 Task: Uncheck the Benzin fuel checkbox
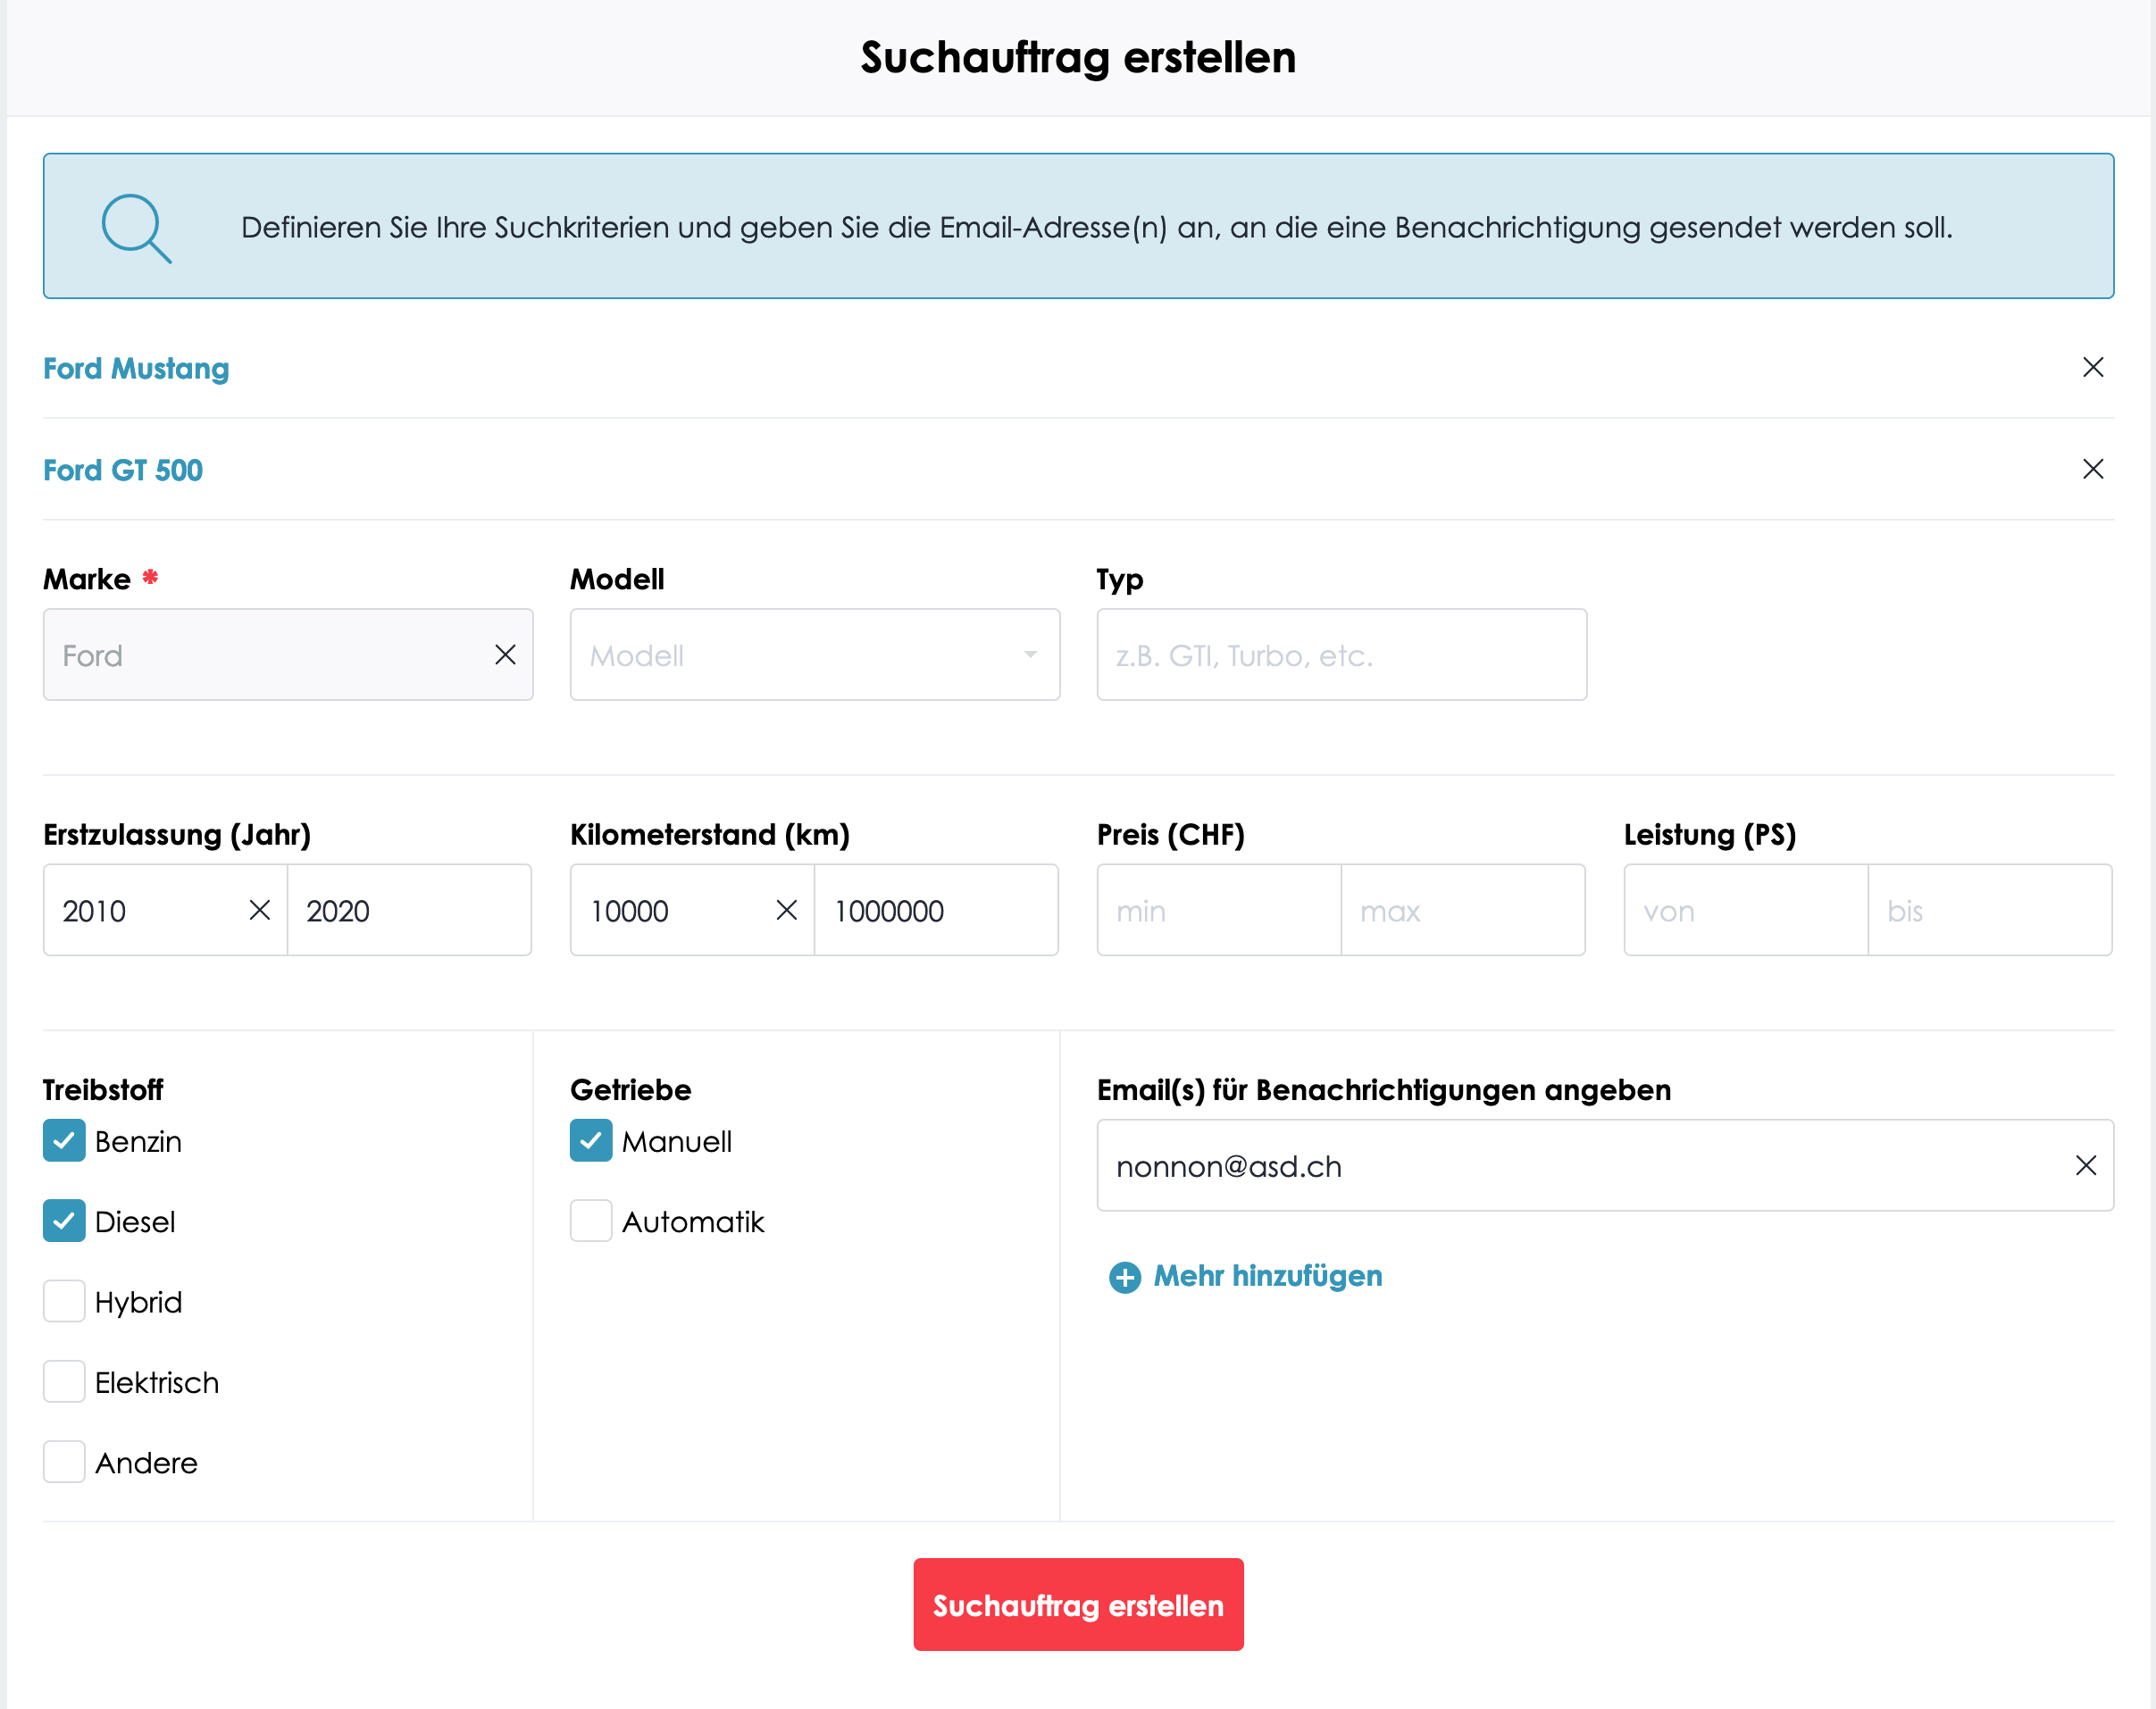[x=64, y=1141]
